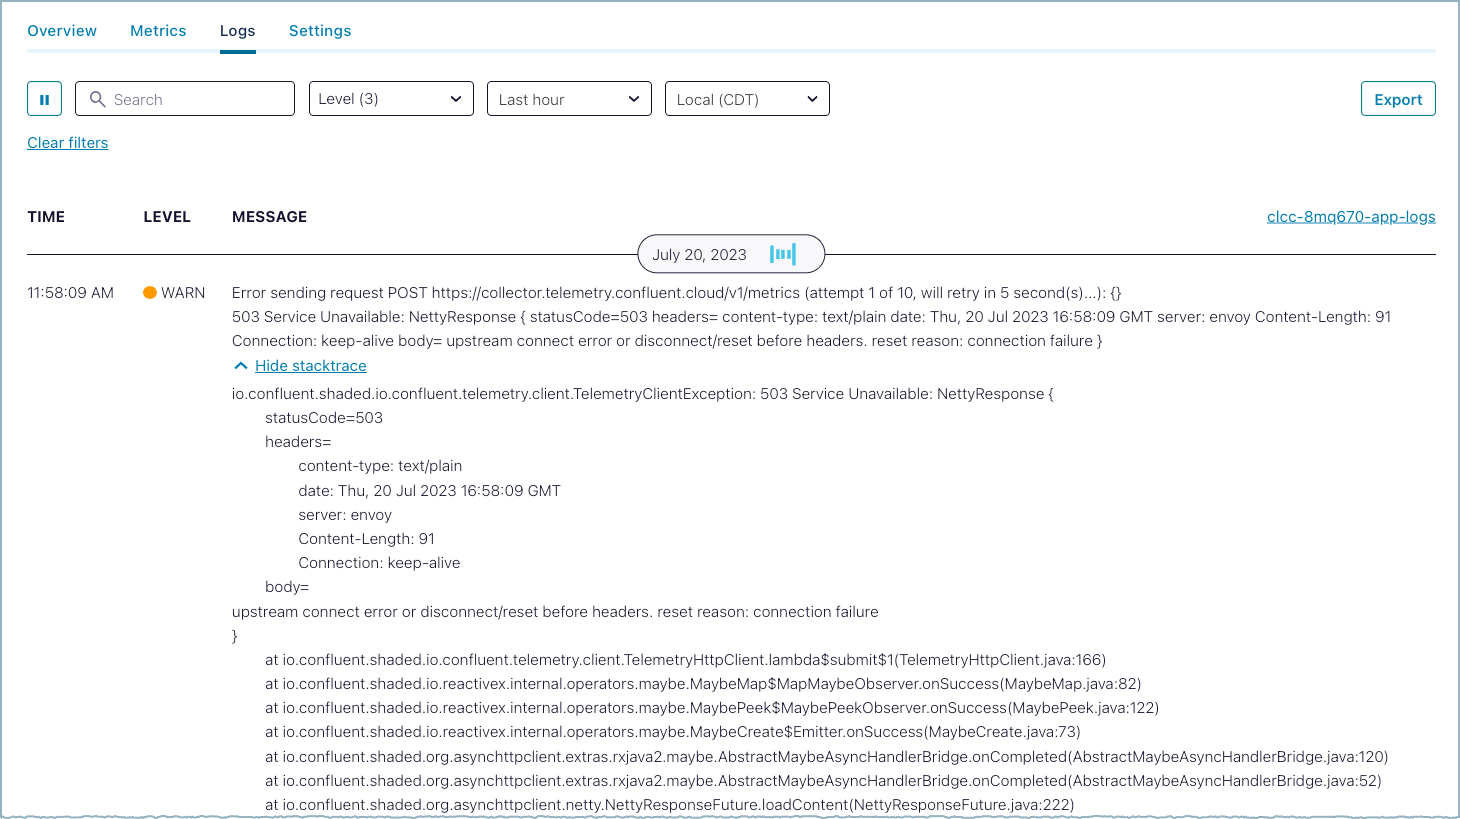
Task: Open the Level (3) filter dropdown
Action: (391, 99)
